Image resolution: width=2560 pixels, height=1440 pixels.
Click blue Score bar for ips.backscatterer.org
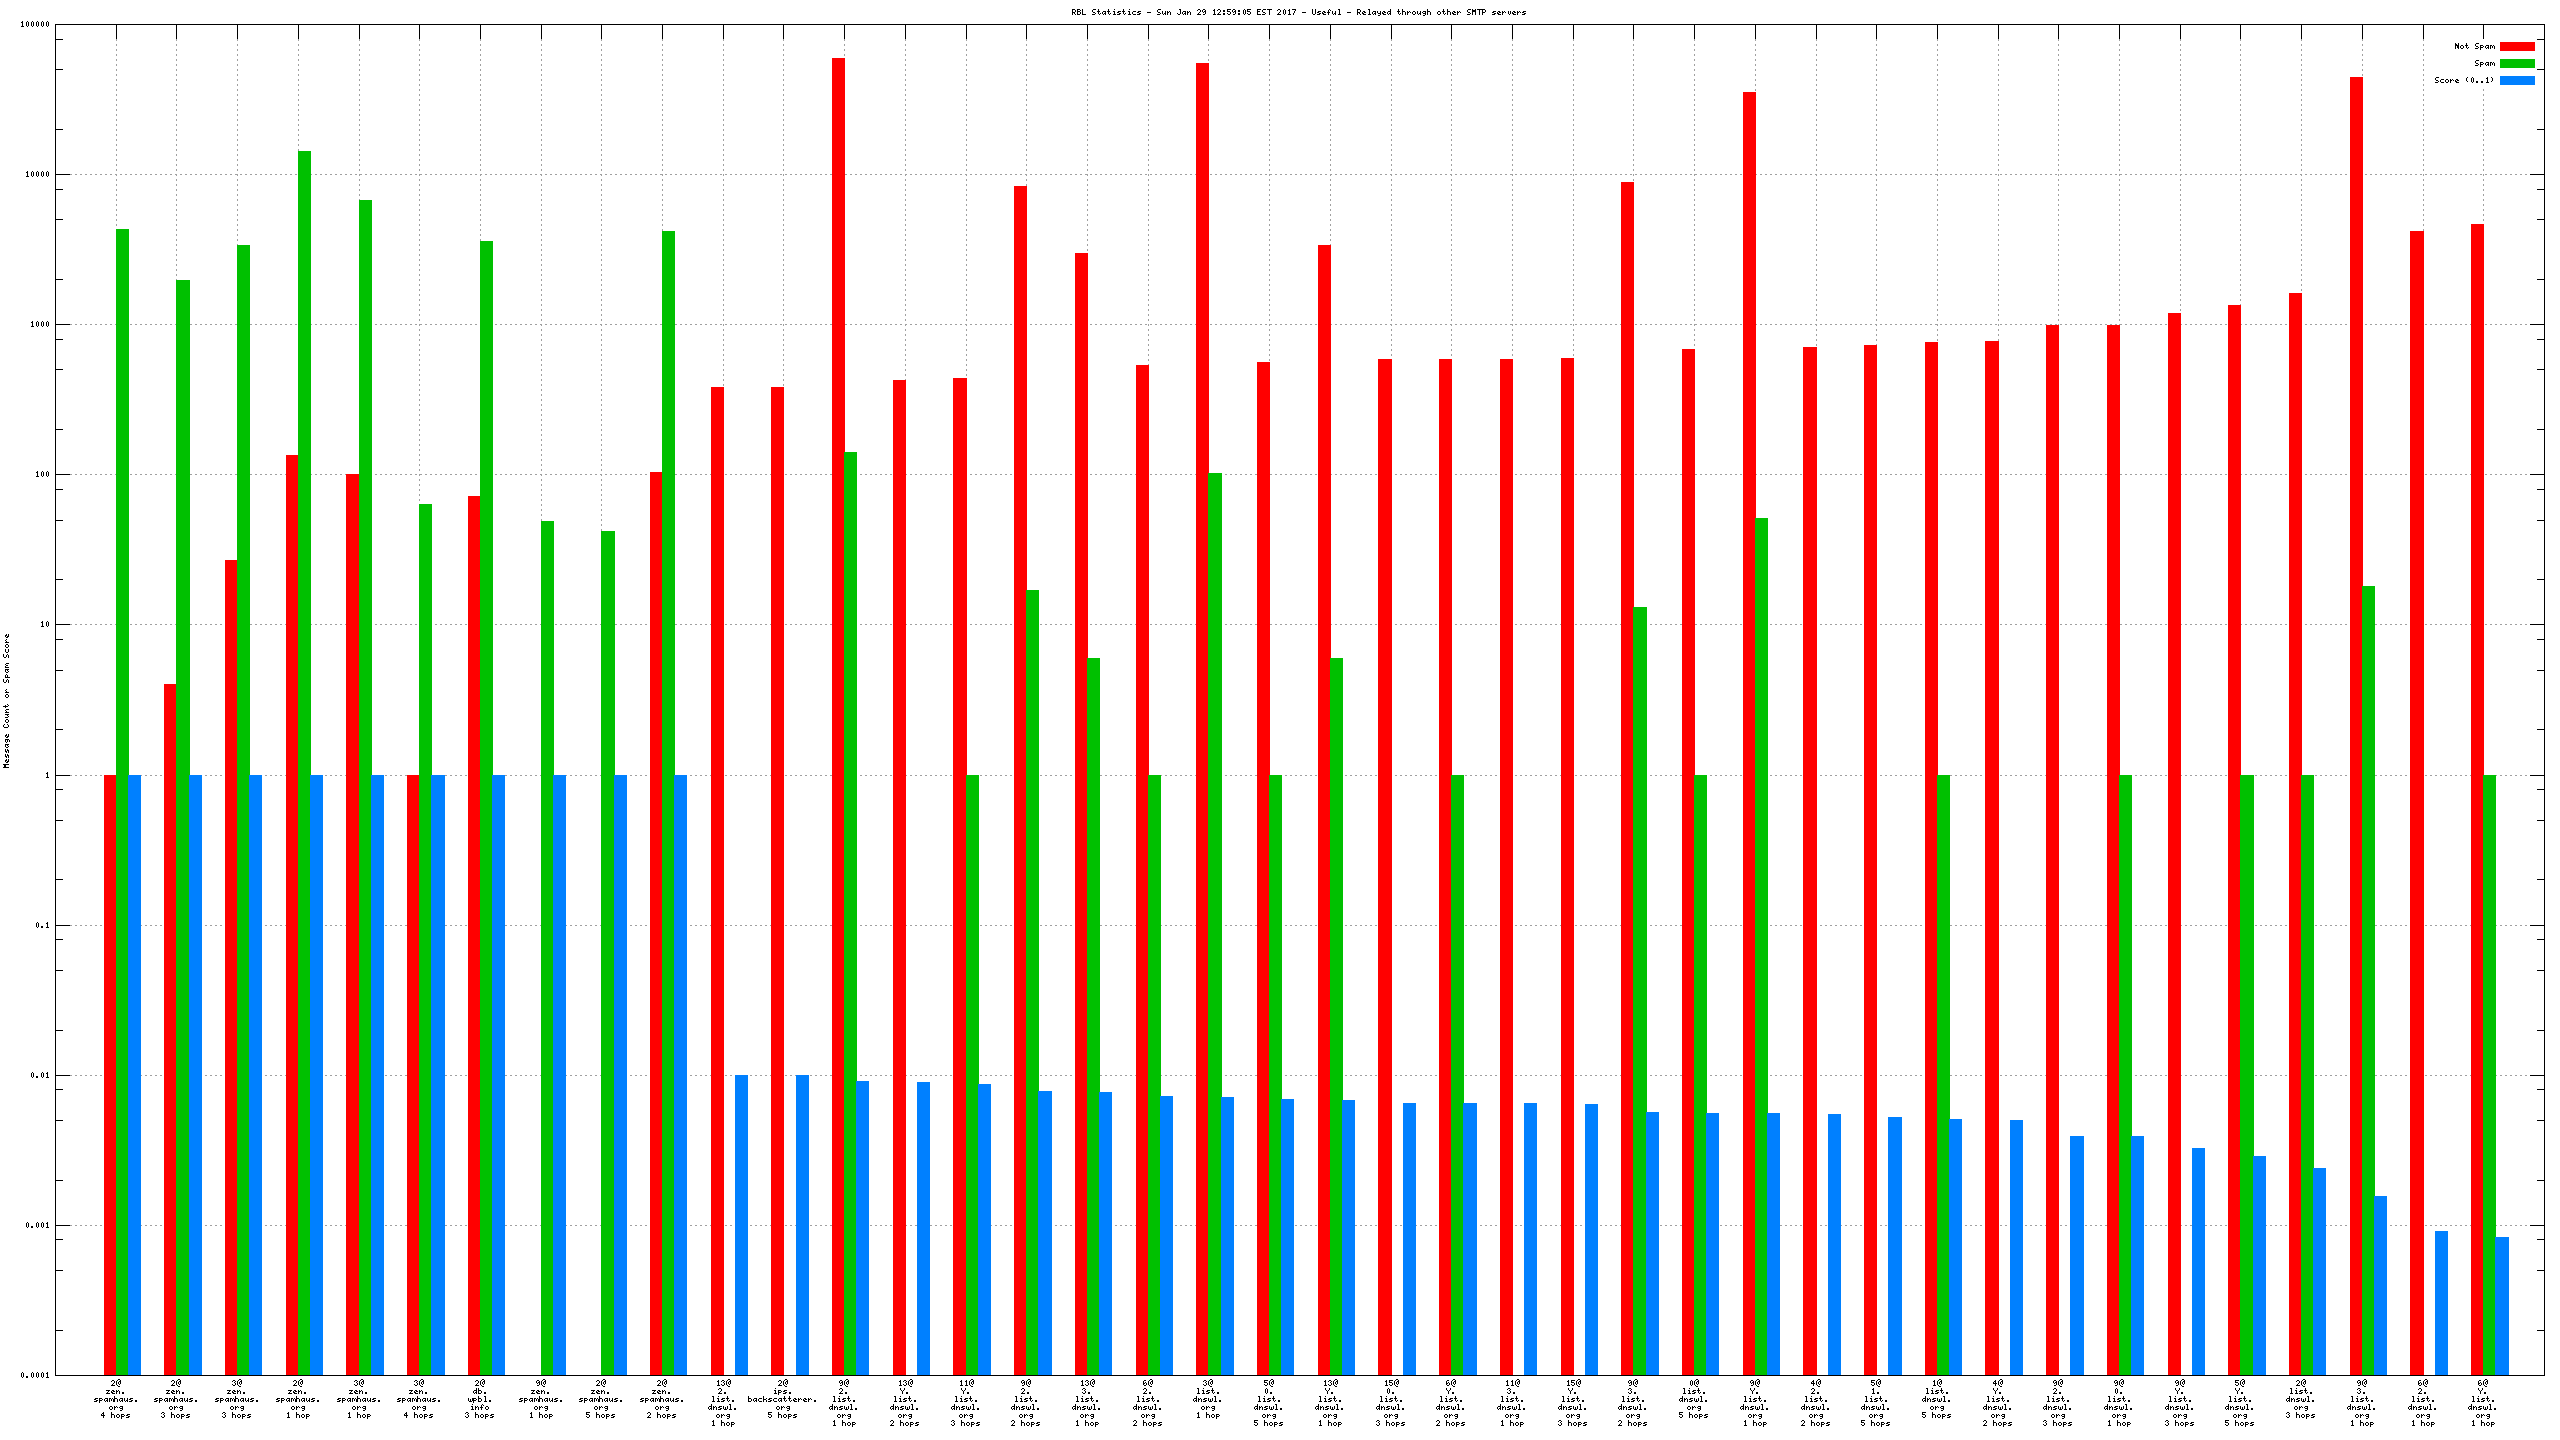[x=802, y=1224]
